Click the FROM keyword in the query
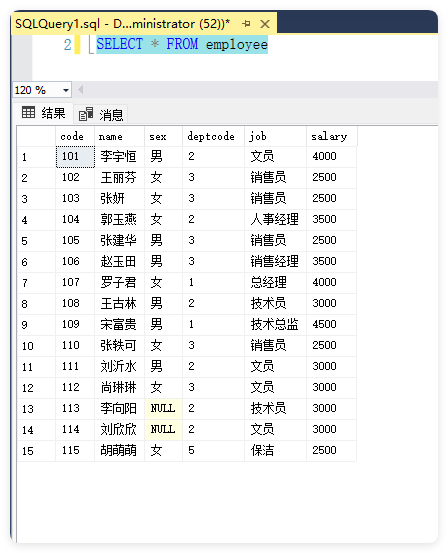The width and height of the screenshot is (448, 553). [182, 44]
